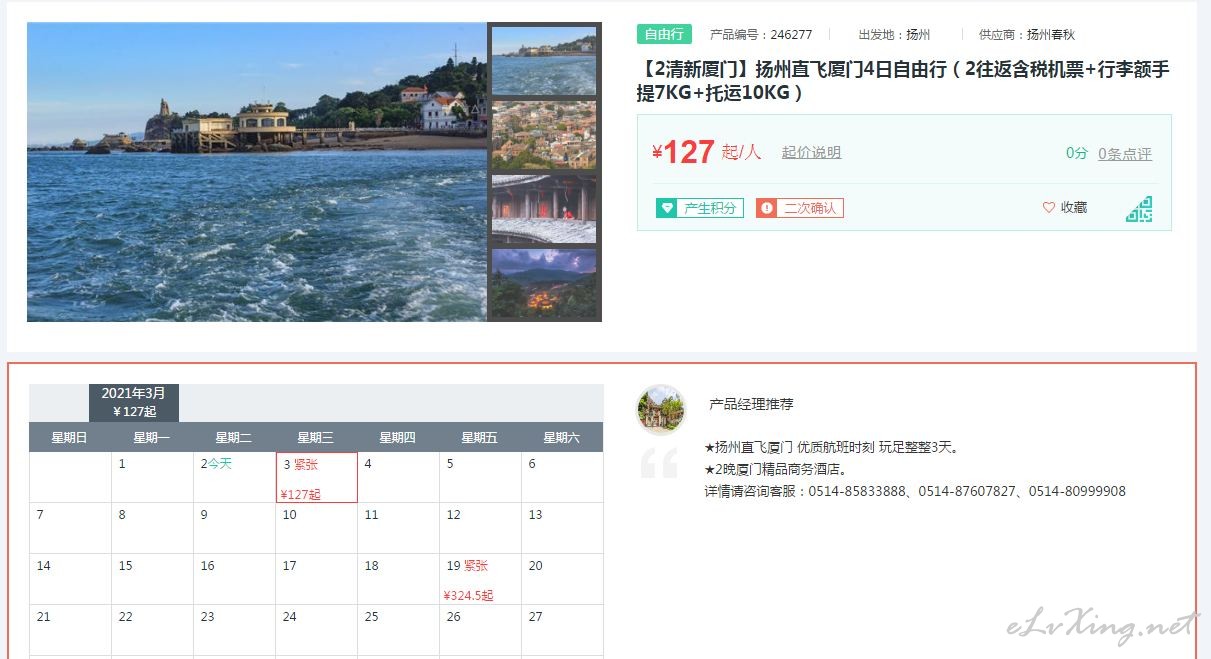Click calendar date 7
1211x659 pixels.
coord(71,529)
